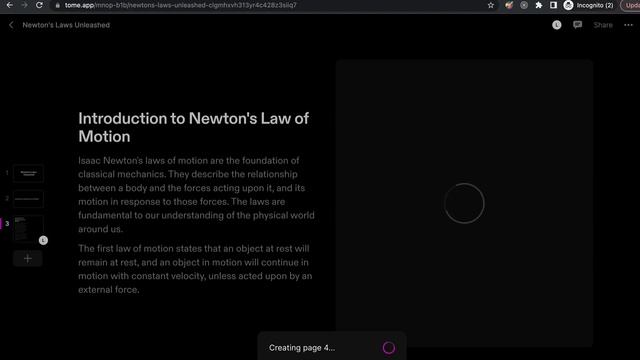Click the Update button in the browser corner
Screen dimensions: 640x360
click(631, 5)
